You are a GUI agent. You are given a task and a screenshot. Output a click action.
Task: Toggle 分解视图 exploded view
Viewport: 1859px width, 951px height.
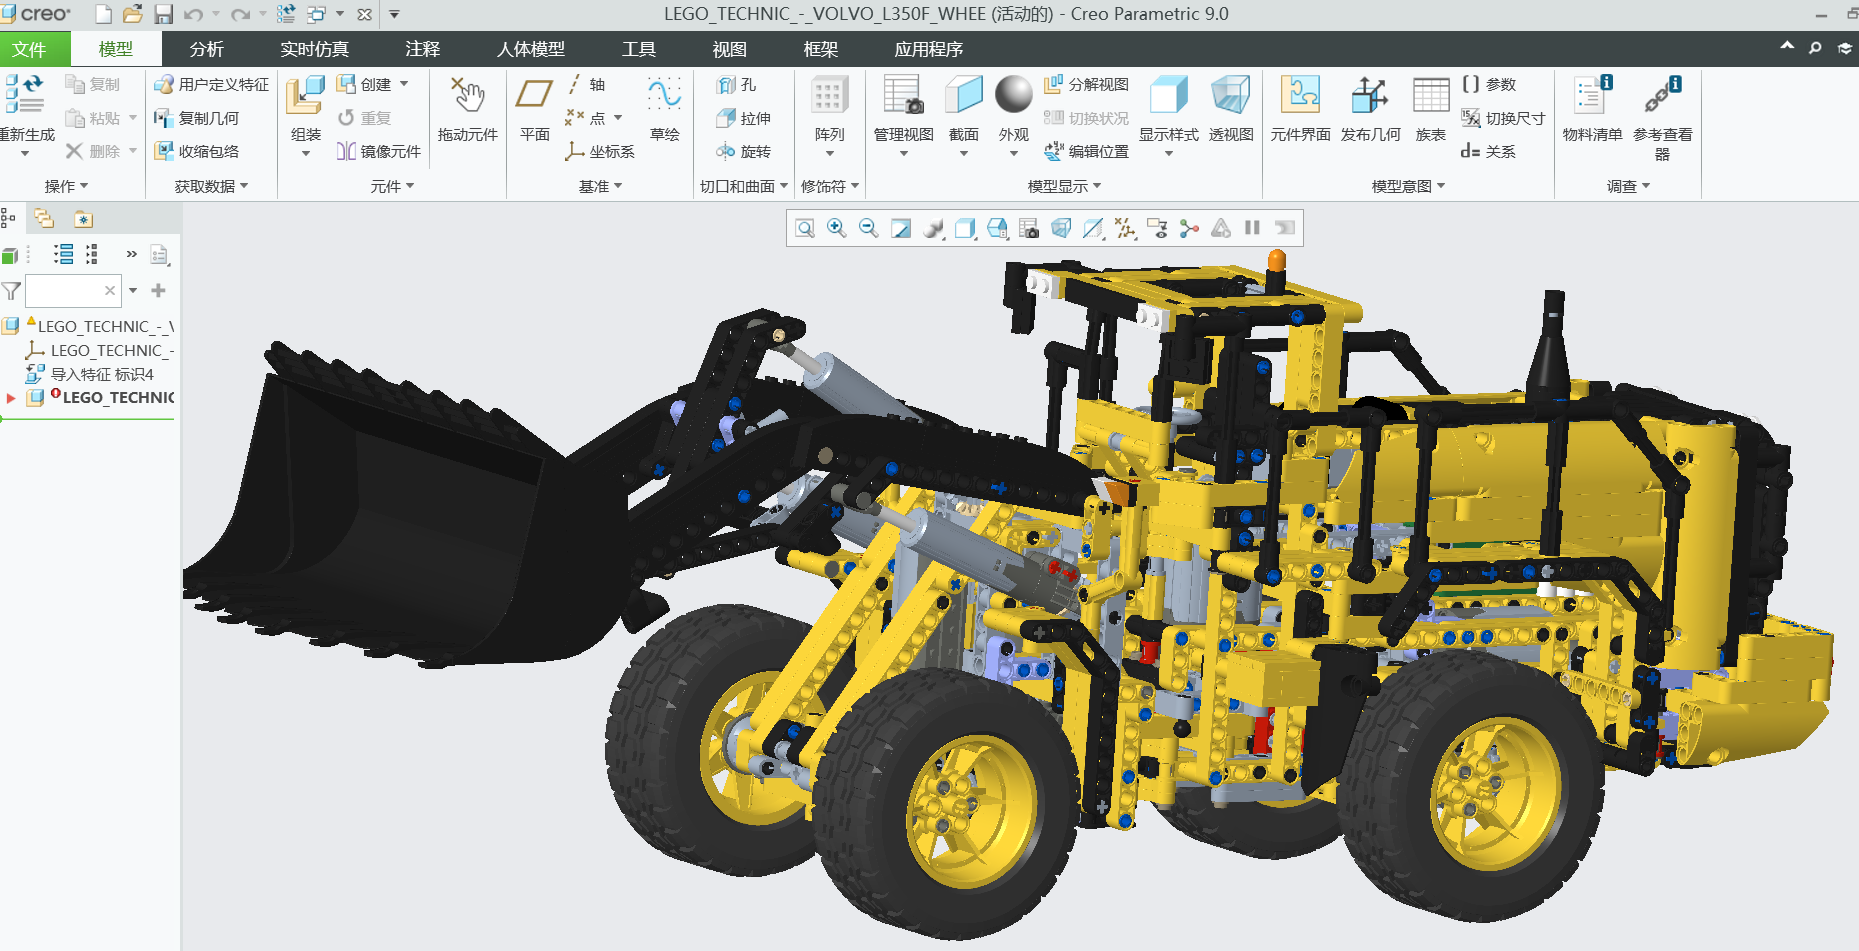pos(1086,85)
